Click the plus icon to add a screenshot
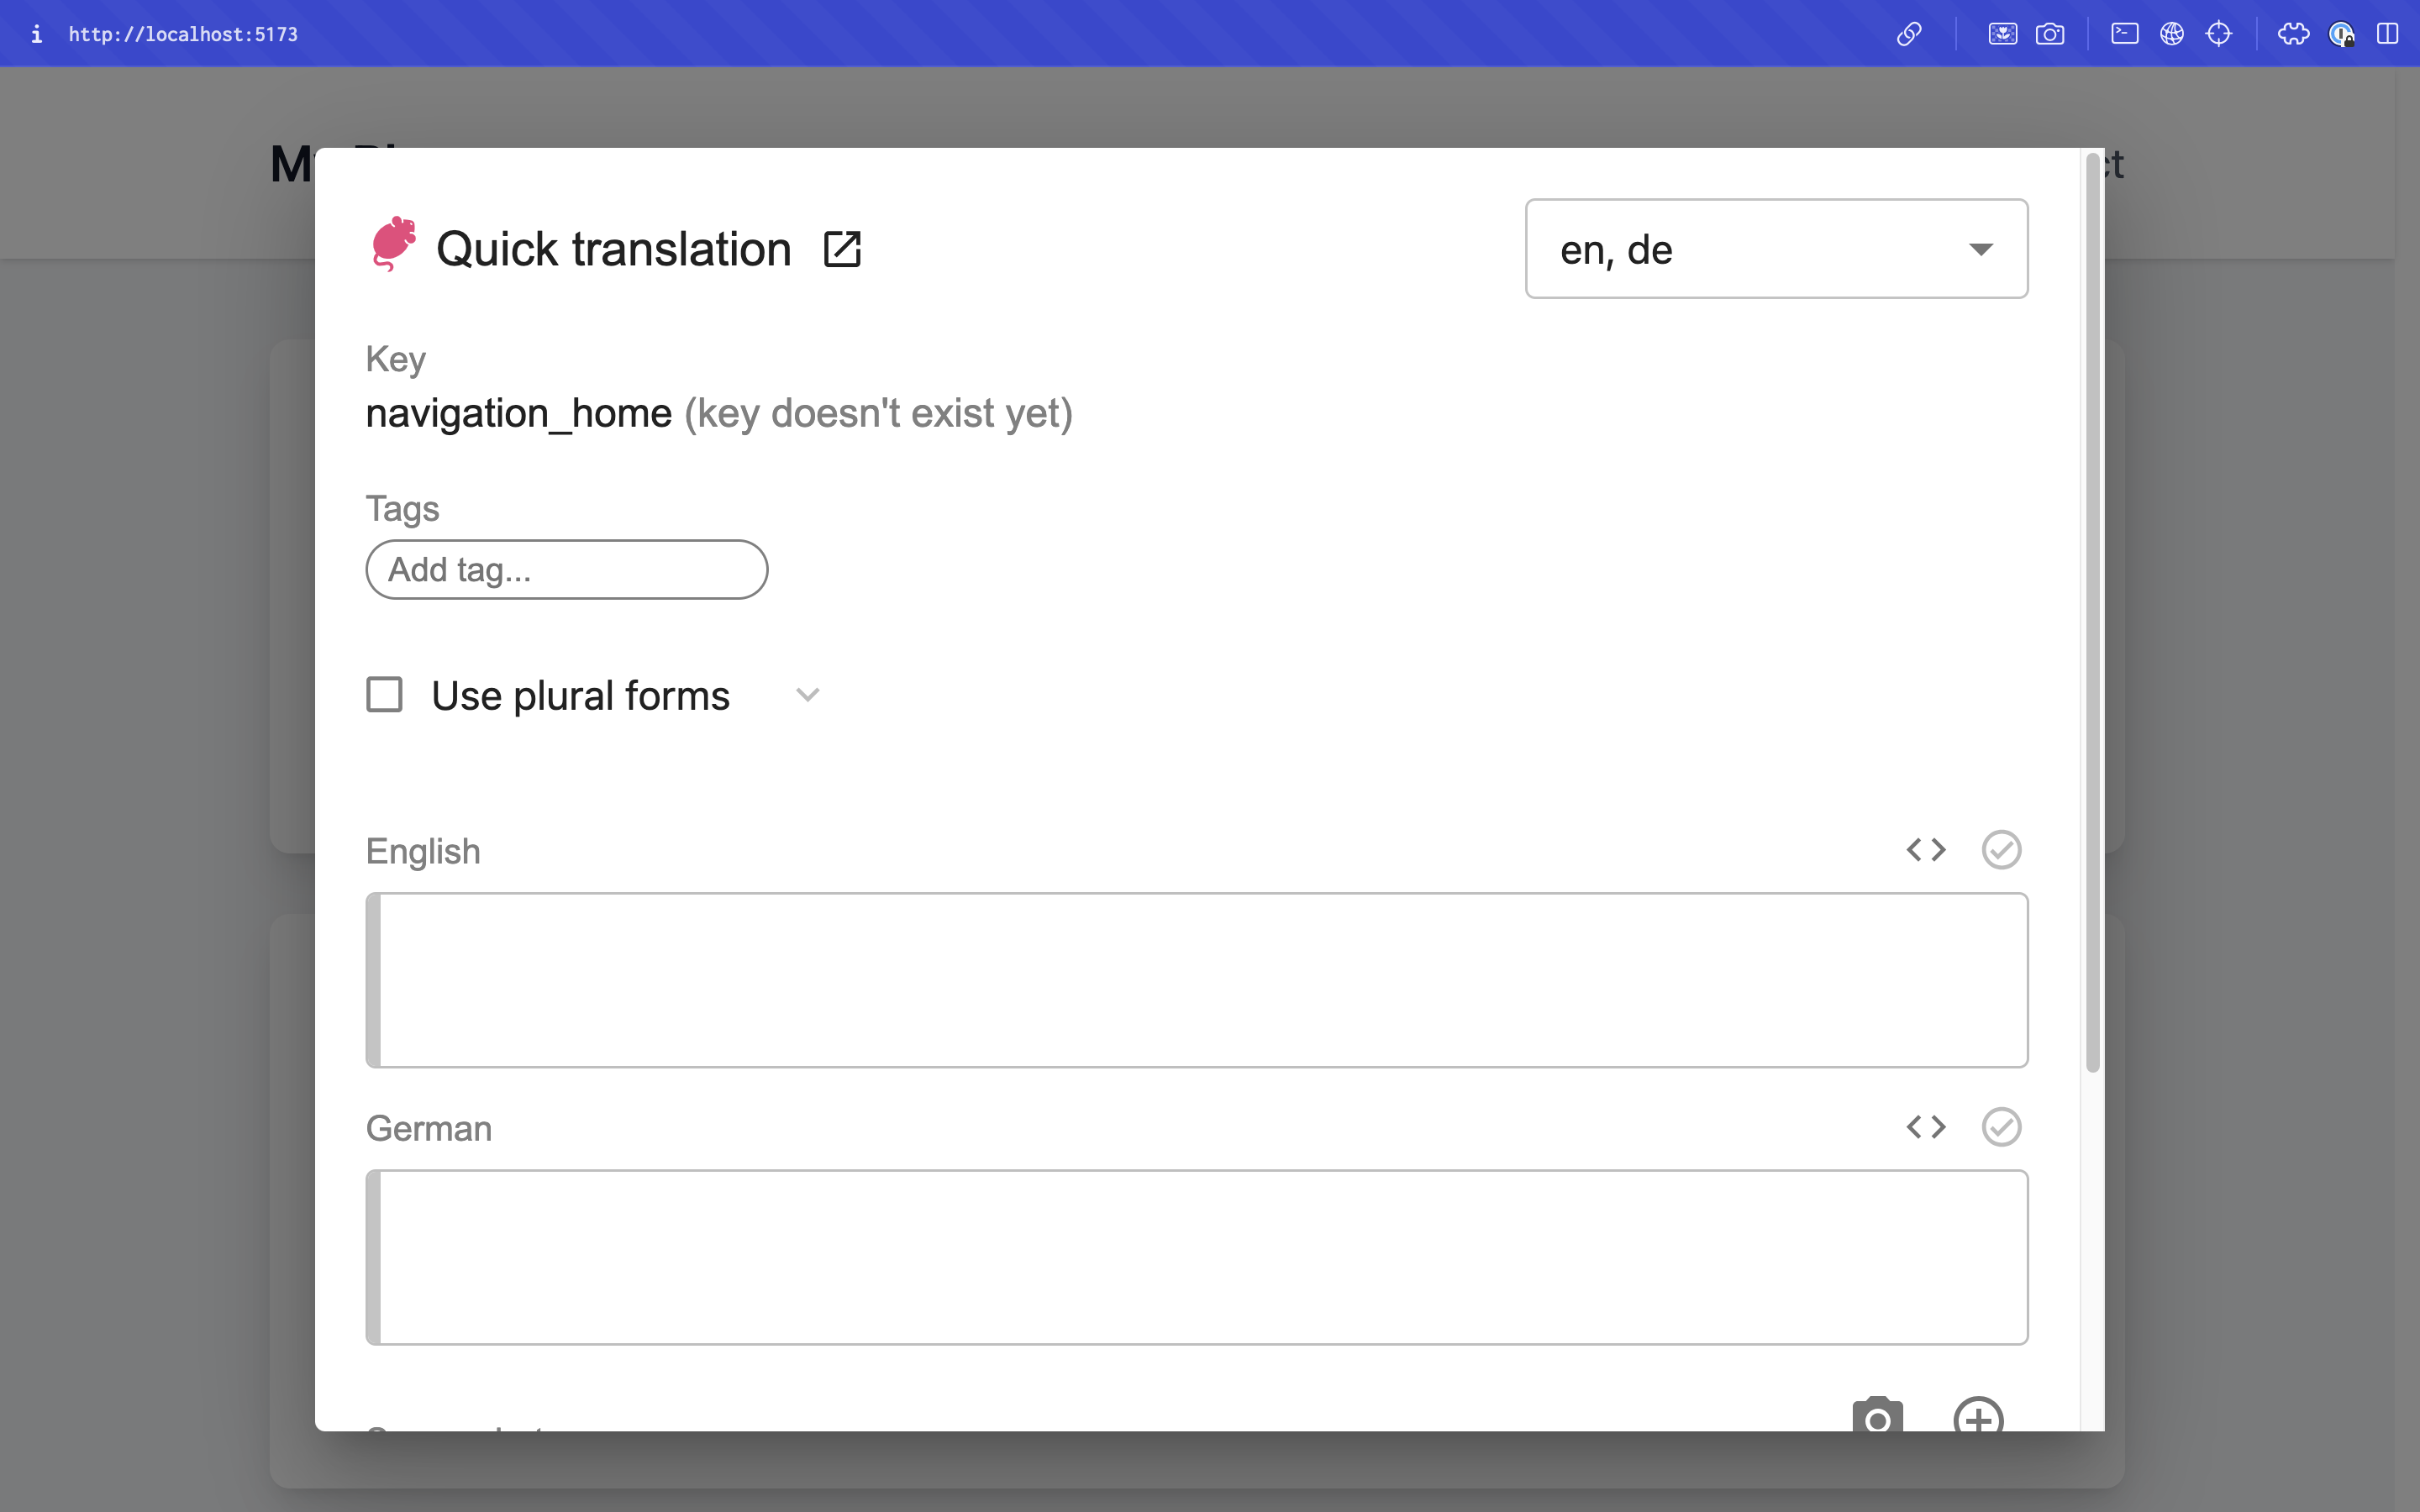2420x1512 pixels. click(1979, 1418)
